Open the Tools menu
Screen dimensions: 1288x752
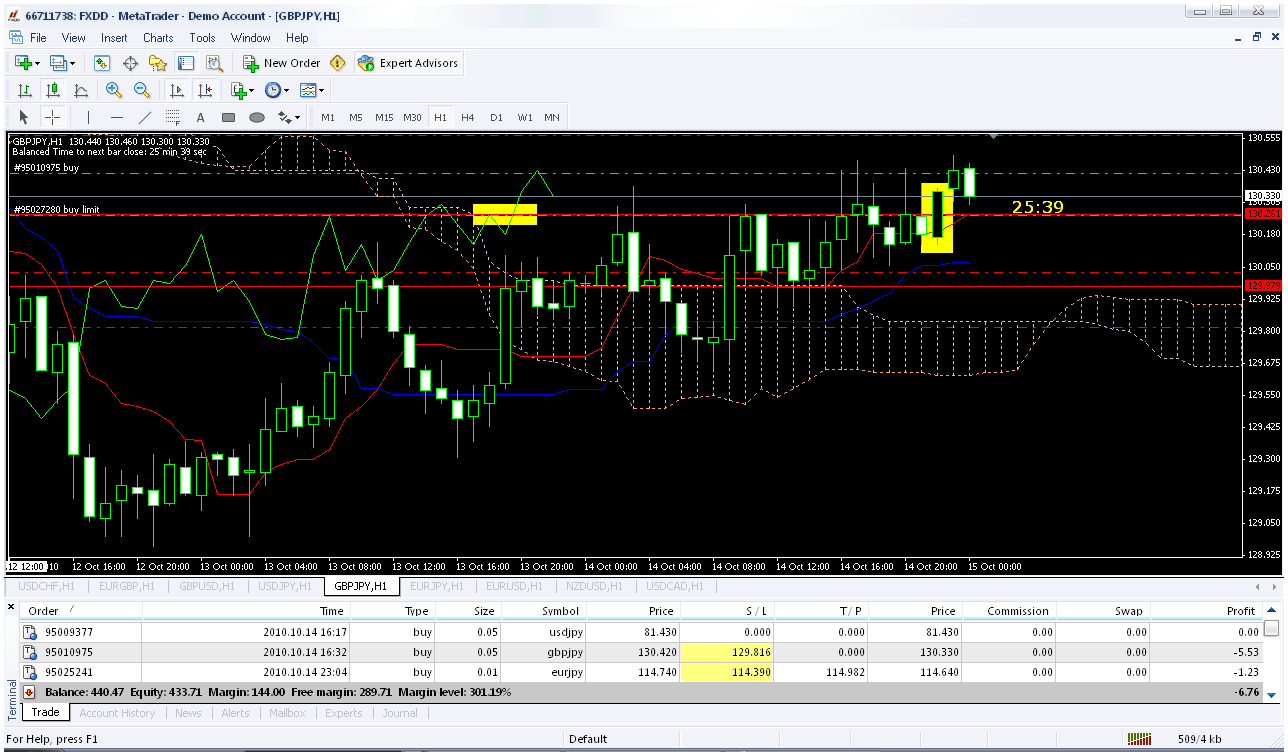pyautogui.click(x=202, y=38)
